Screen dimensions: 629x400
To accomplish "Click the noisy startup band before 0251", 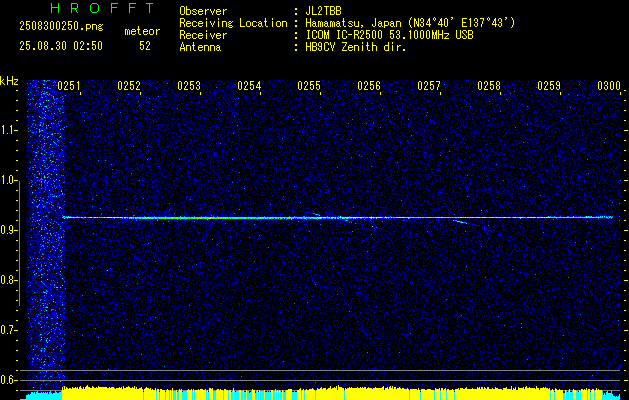I will (x=45, y=235).
